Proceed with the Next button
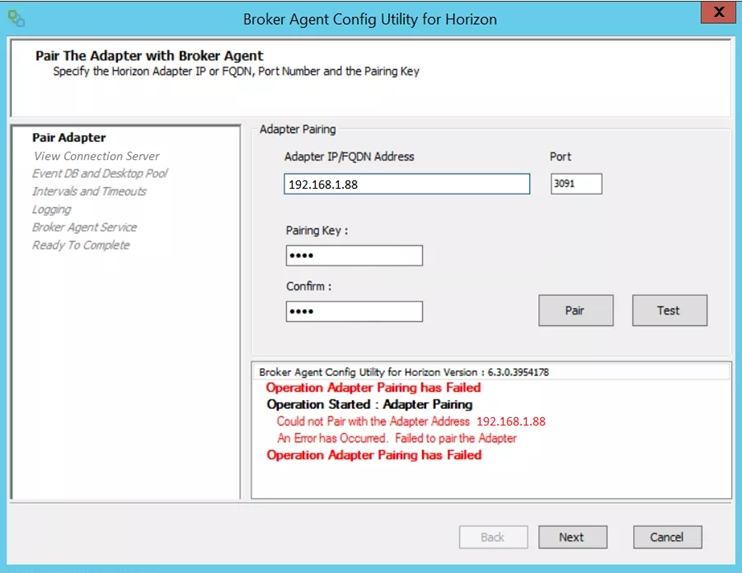The height and width of the screenshot is (573, 742). [x=572, y=537]
